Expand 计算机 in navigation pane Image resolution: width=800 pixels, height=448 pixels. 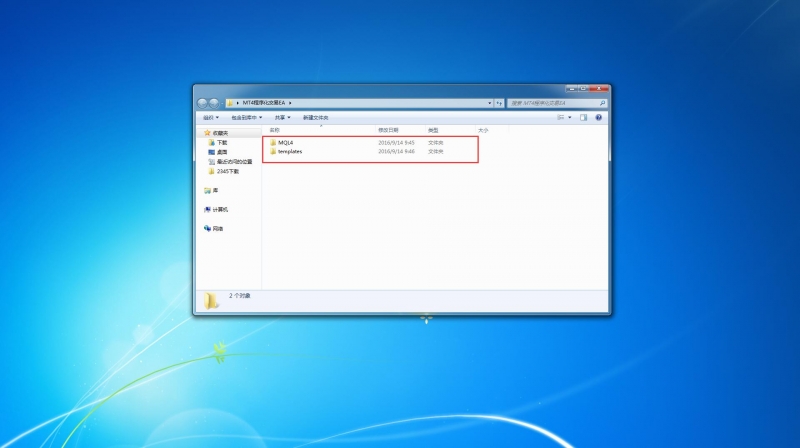pyautogui.click(x=219, y=209)
